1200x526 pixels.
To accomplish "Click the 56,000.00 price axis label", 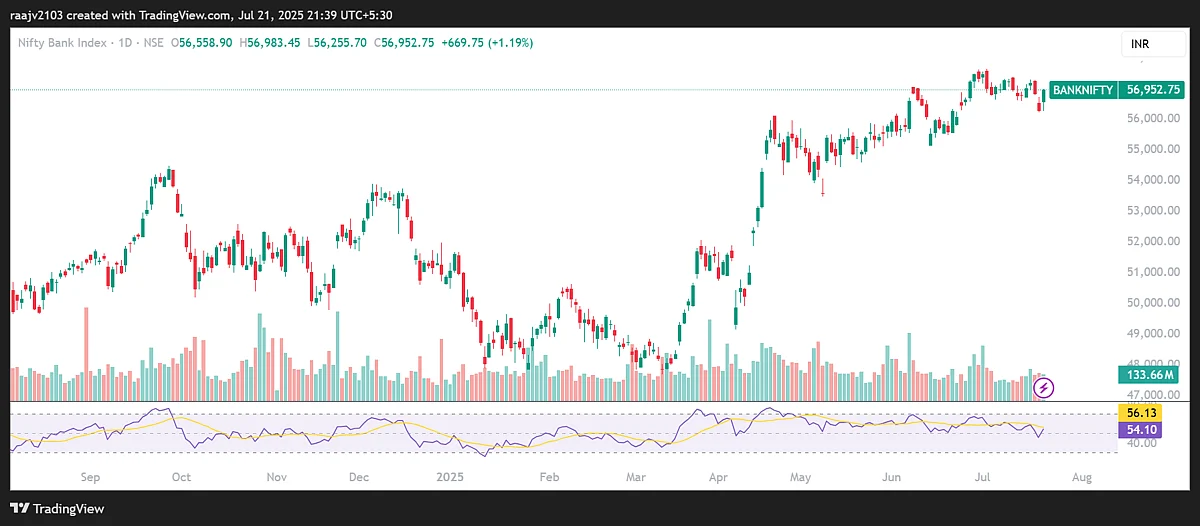I will tap(1153, 118).
